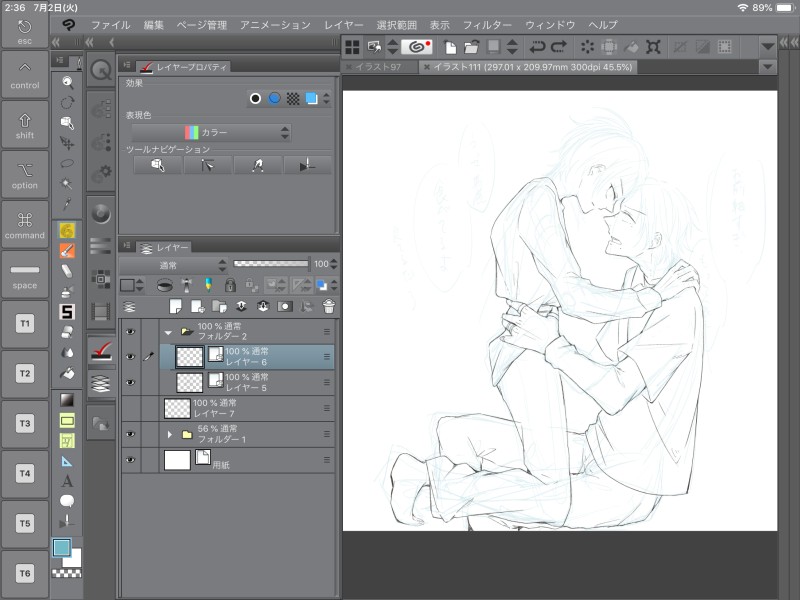
Task: Click the new raster layer icon
Action: pyautogui.click(x=176, y=307)
